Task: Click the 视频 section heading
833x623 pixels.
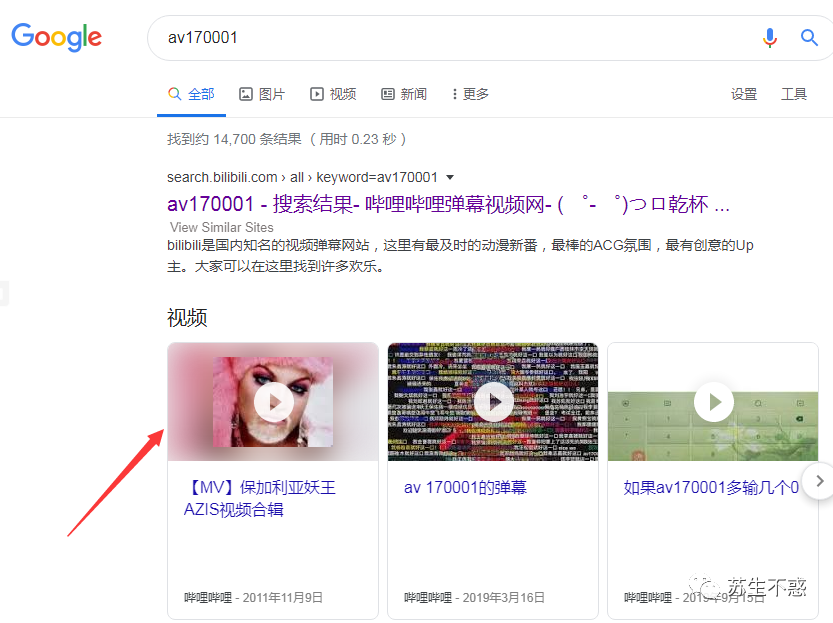Action: 187,317
